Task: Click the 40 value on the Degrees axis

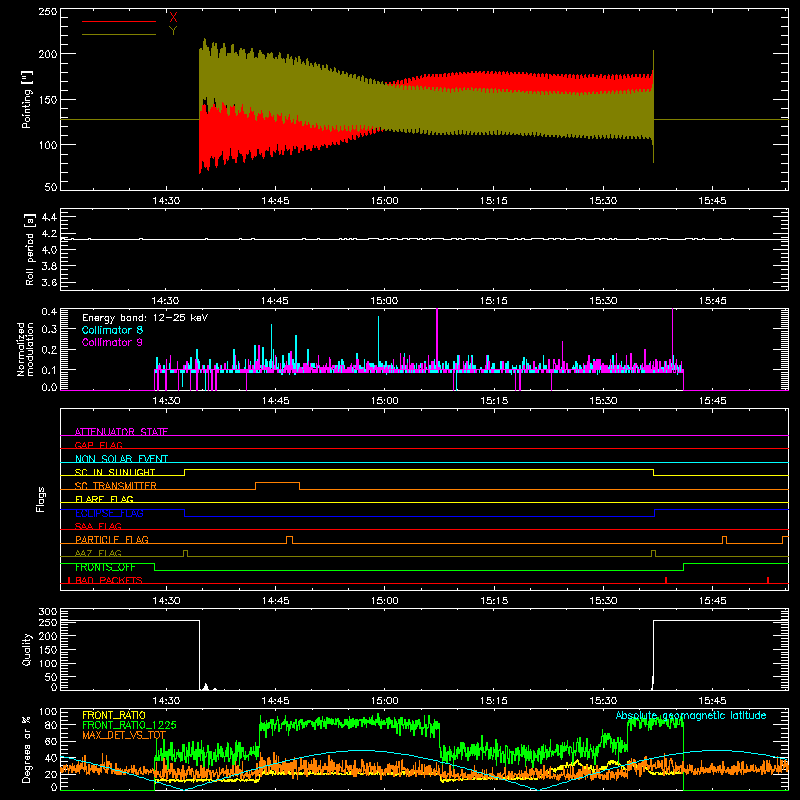Action: click(x=51, y=759)
